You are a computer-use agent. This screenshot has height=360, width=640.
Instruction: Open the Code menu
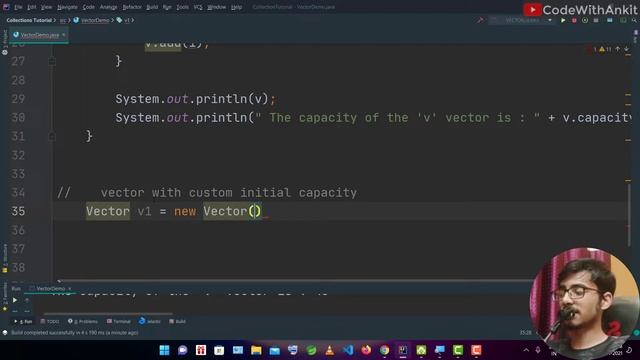(x=89, y=7)
